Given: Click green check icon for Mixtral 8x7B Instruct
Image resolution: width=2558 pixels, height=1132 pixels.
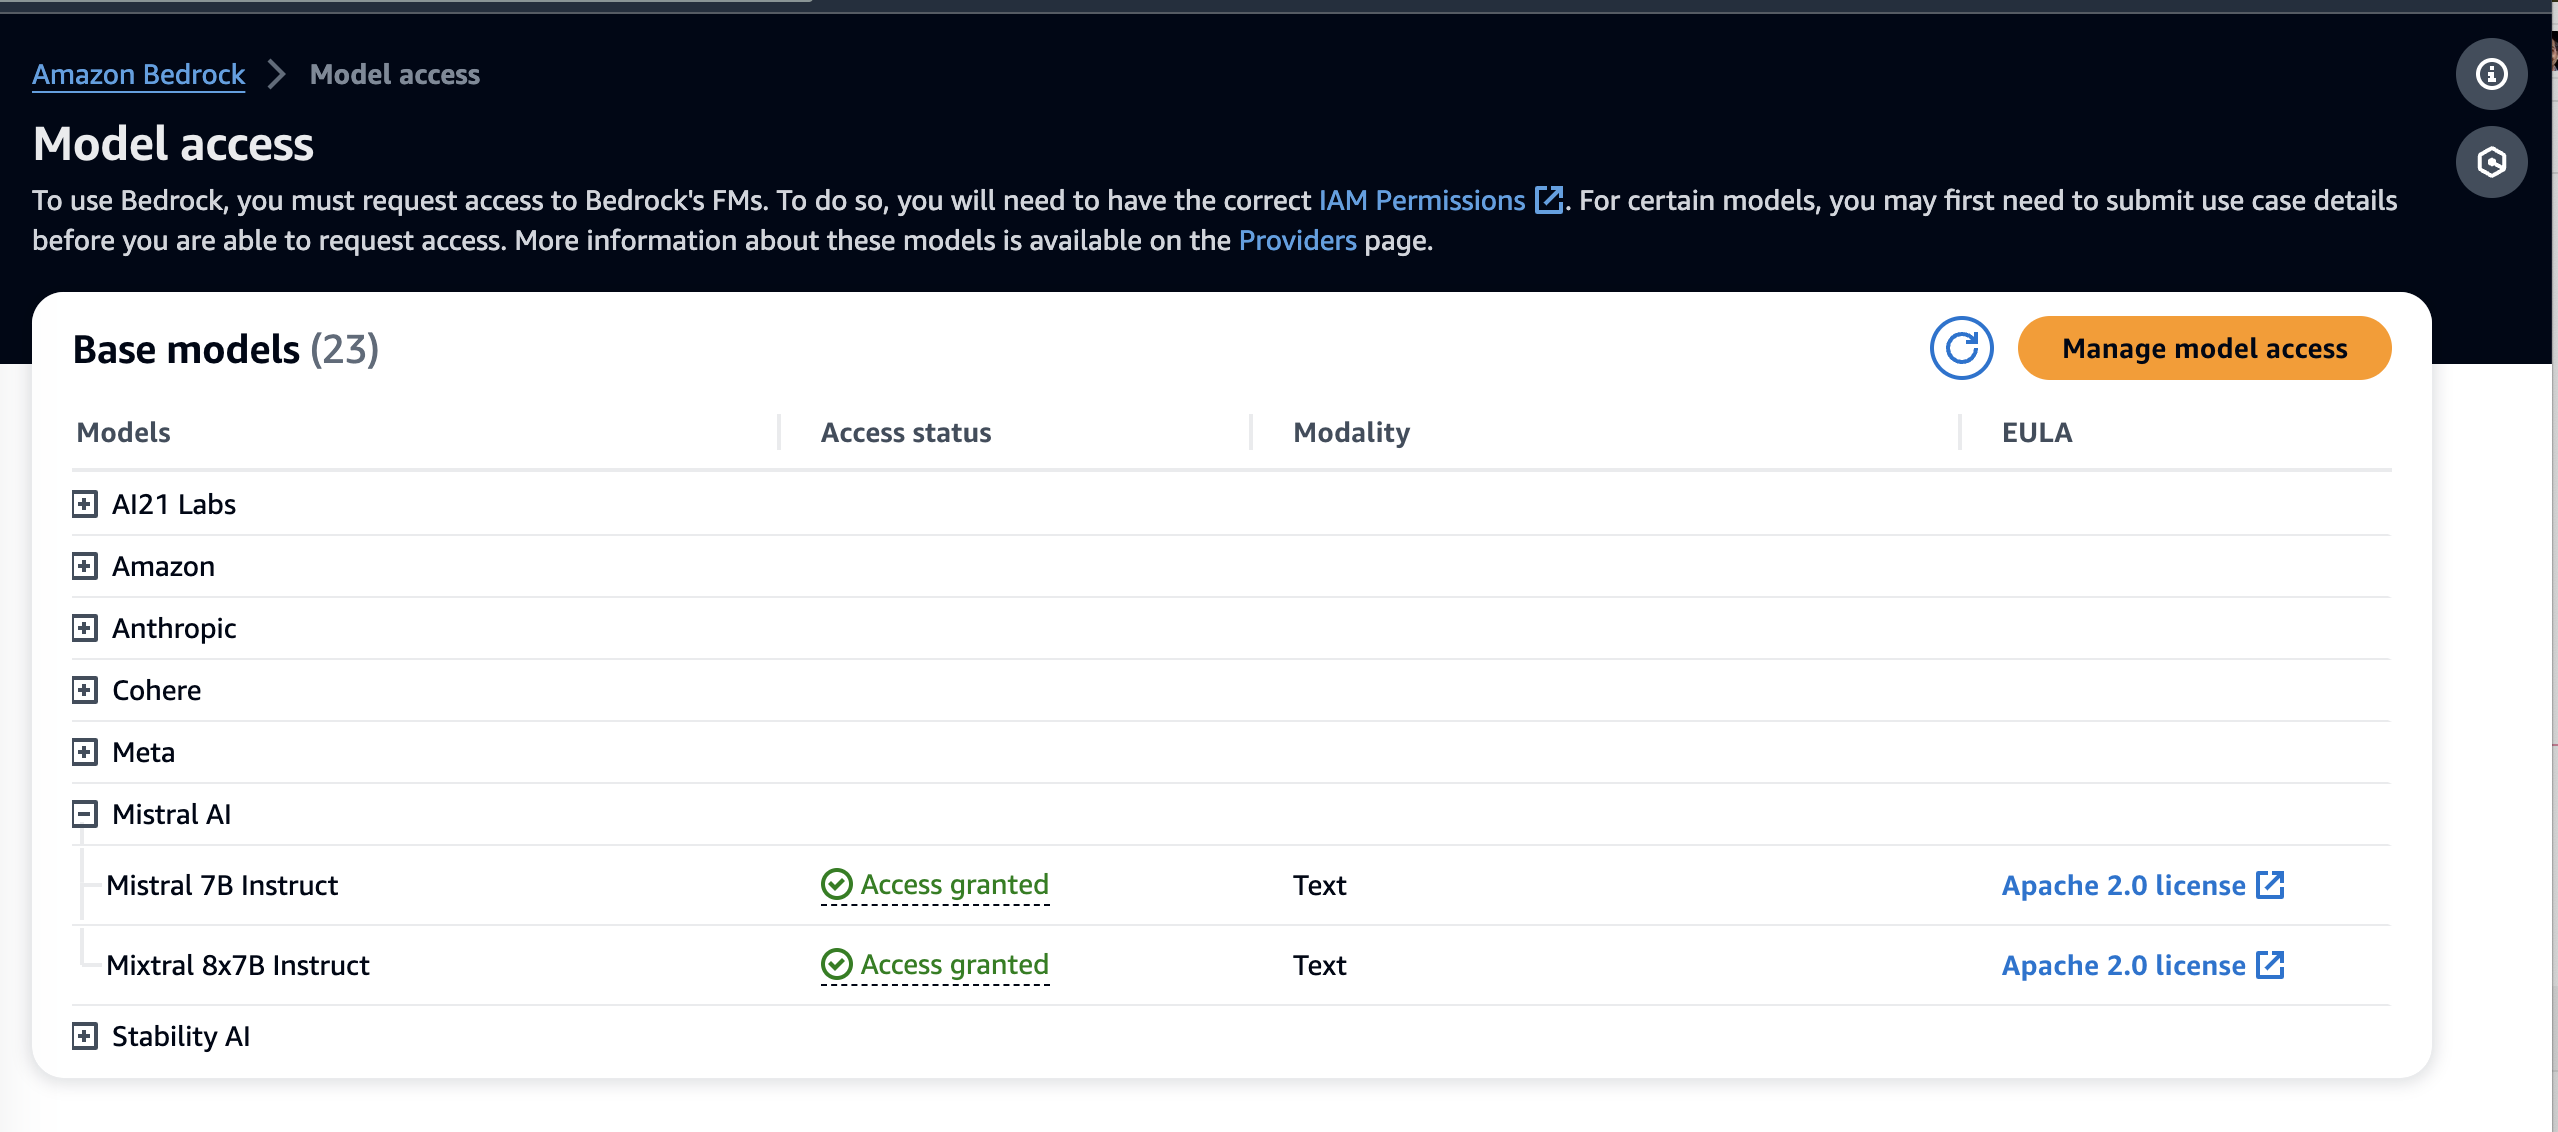Looking at the screenshot, I should pyautogui.click(x=836, y=964).
